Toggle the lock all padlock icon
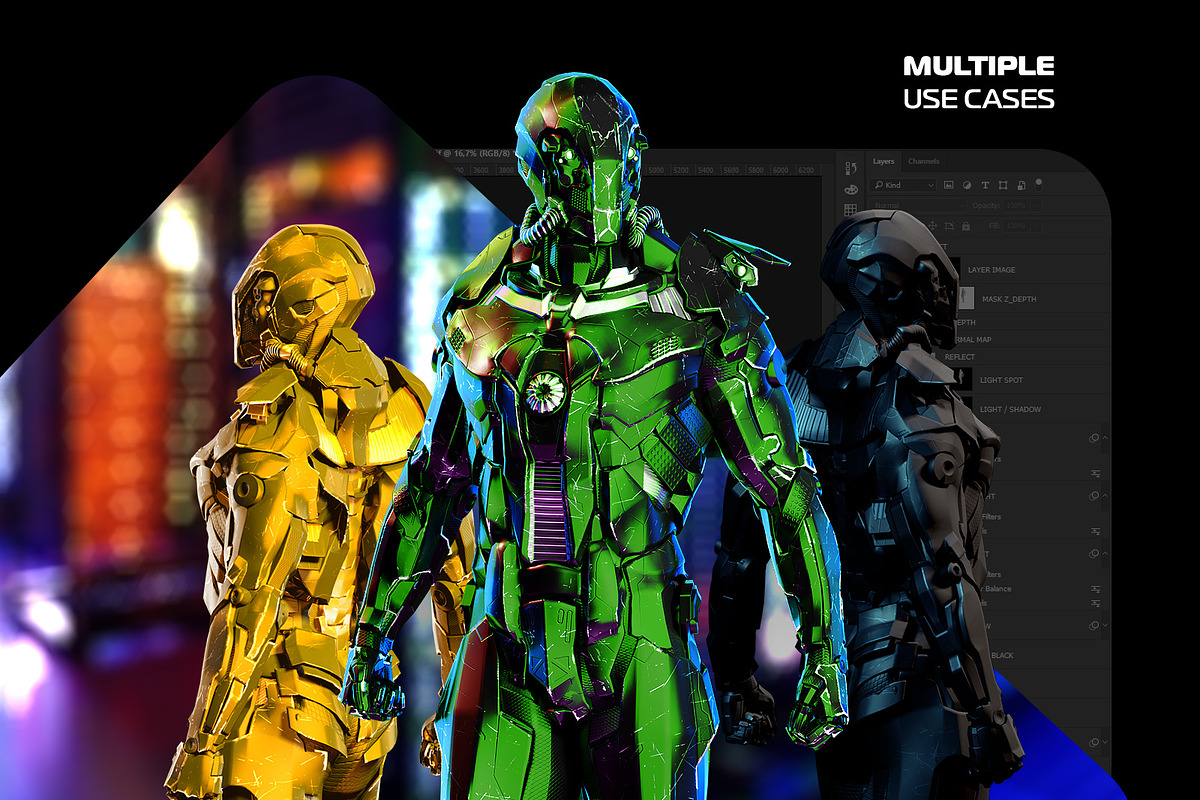 pyautogui.click(x=966, y=226)
